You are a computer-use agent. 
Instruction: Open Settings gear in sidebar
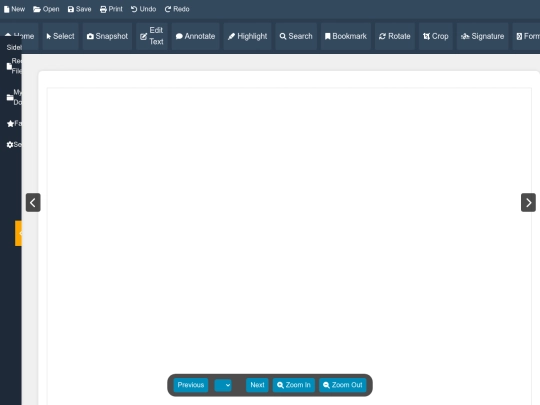13,145
